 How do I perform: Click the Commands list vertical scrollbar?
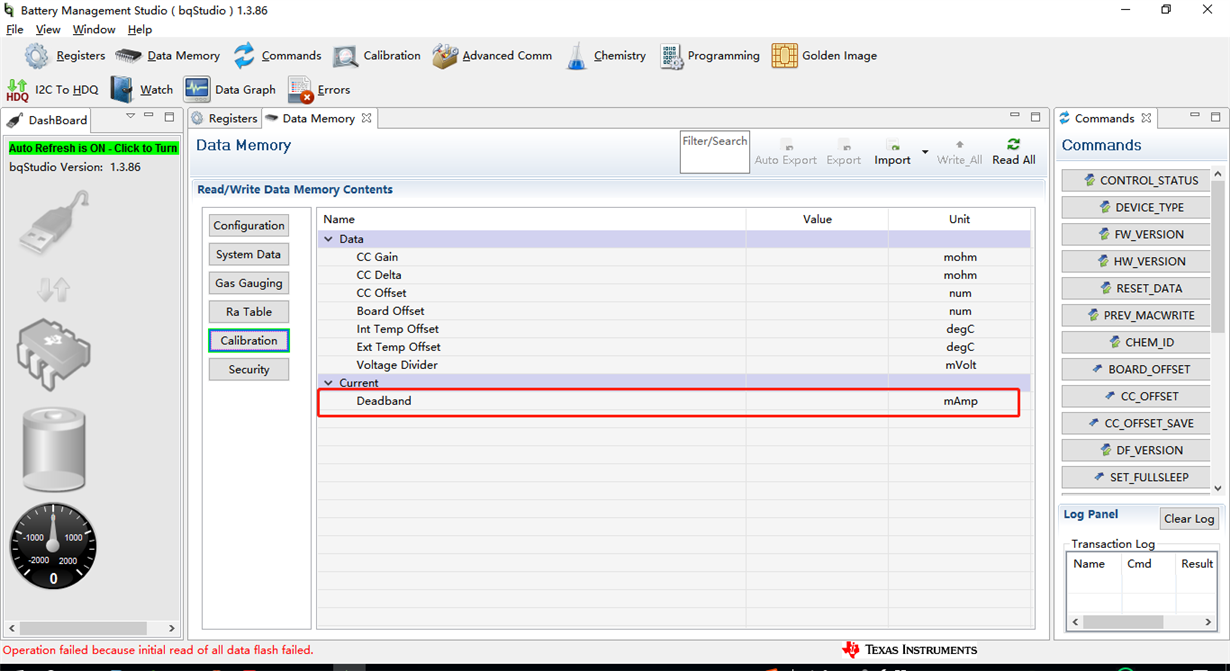click(1217, 332)
